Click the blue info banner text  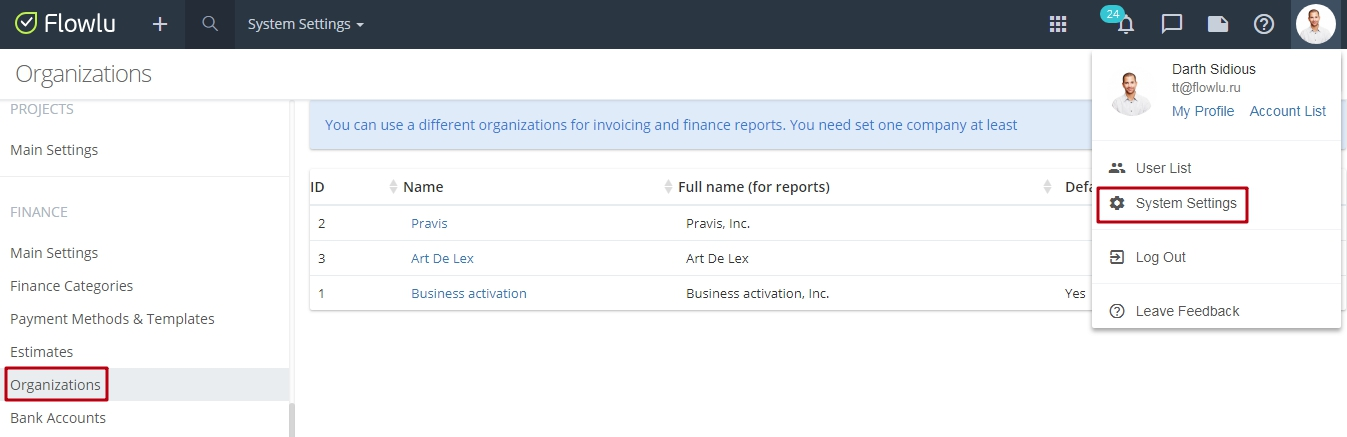(x=671, y=125)
